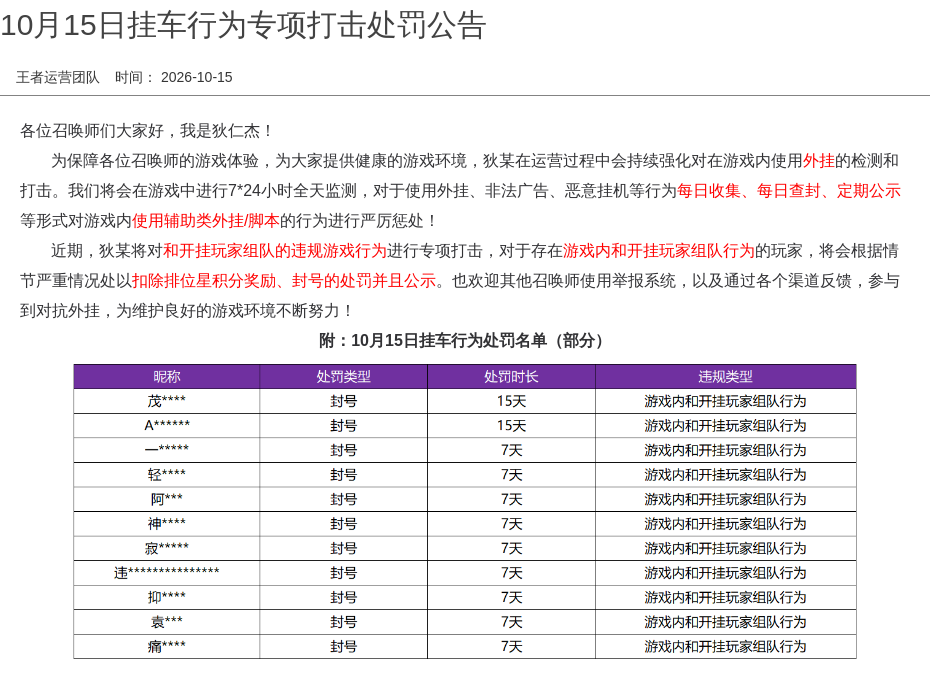Click the 7天 duration in 痛**** row
Screen dimensions: 930x687
click(x=511, y=647)
